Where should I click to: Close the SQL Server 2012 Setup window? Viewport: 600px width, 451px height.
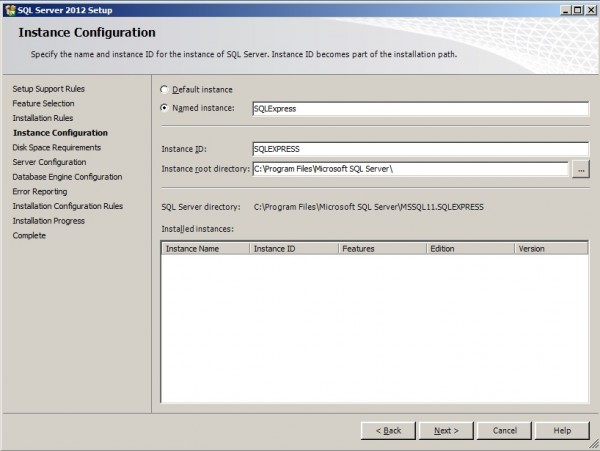(x=591, y=10)
